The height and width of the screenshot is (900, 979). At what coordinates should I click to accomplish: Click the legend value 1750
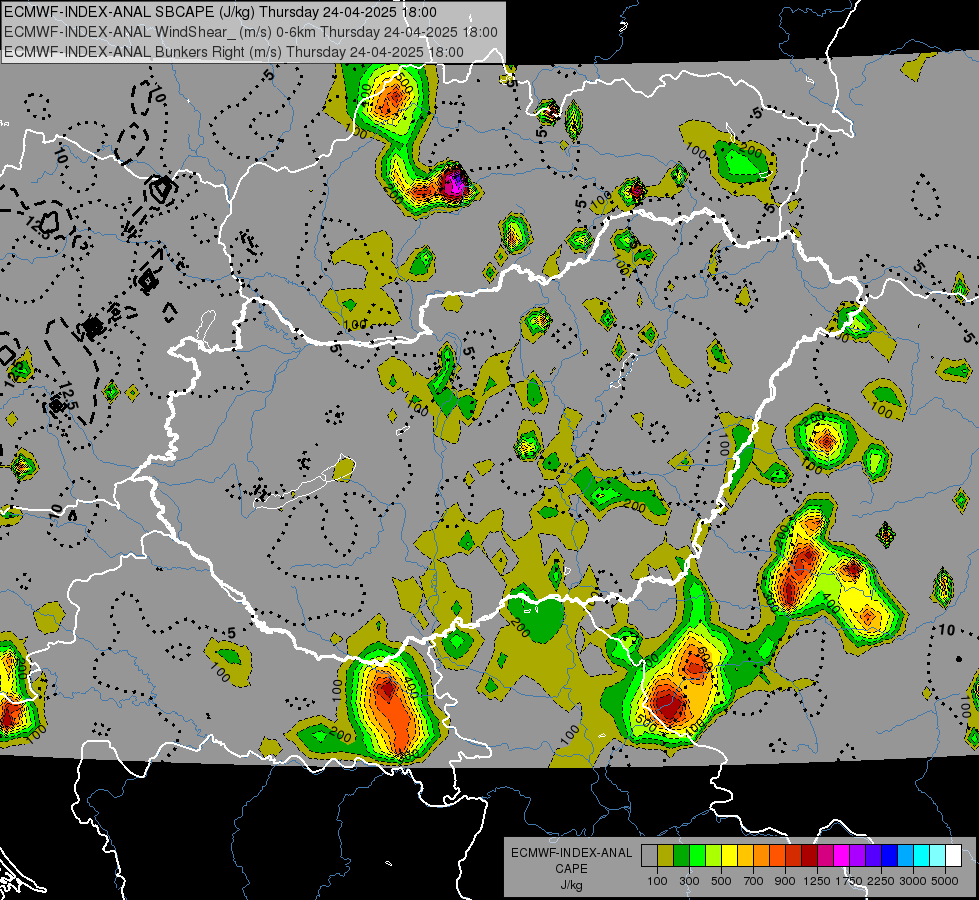(849, 881)
